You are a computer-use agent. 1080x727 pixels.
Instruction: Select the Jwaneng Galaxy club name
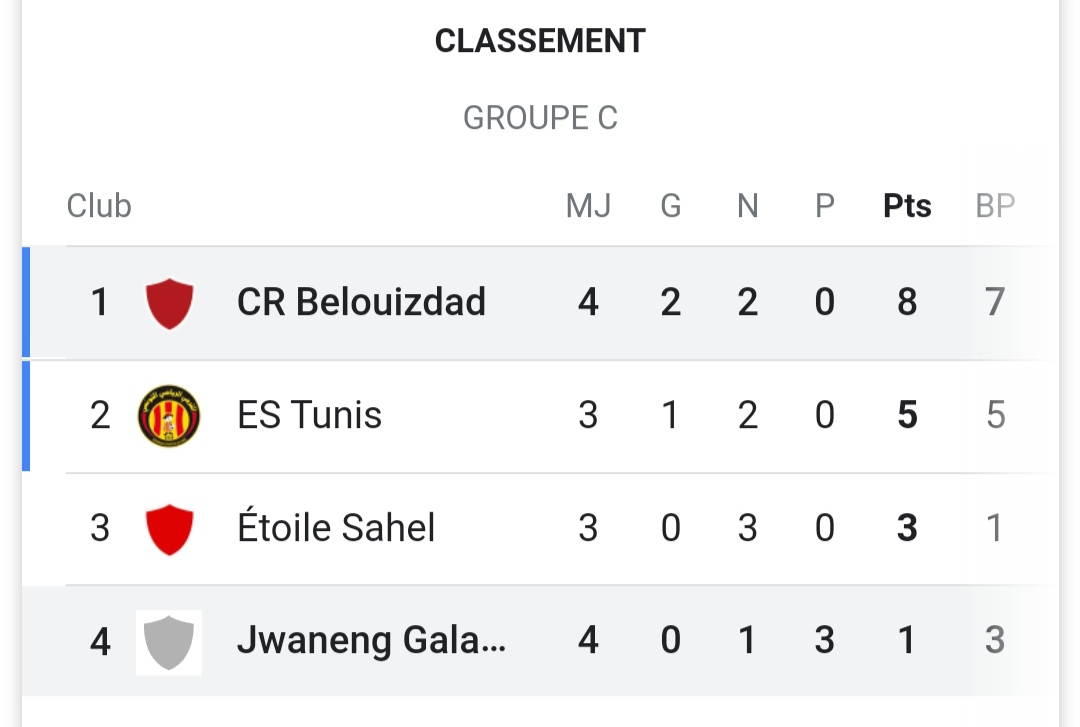tap(371, 641)
